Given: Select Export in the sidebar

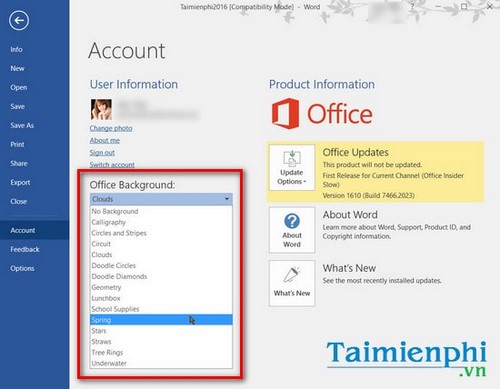Looking at the screenshot, I should (20, 182).
